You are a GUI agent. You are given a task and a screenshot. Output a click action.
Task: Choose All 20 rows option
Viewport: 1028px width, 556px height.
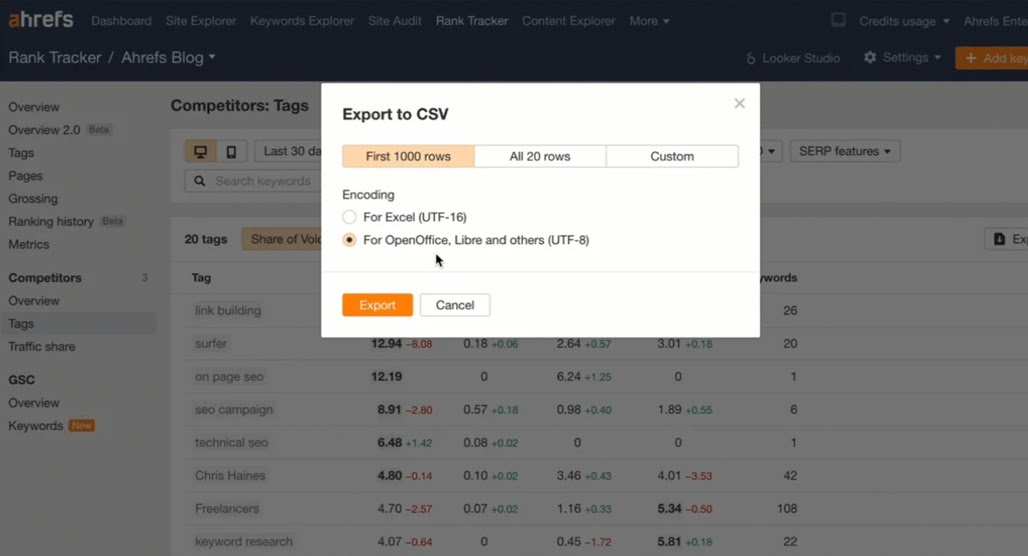coord(540,156)
